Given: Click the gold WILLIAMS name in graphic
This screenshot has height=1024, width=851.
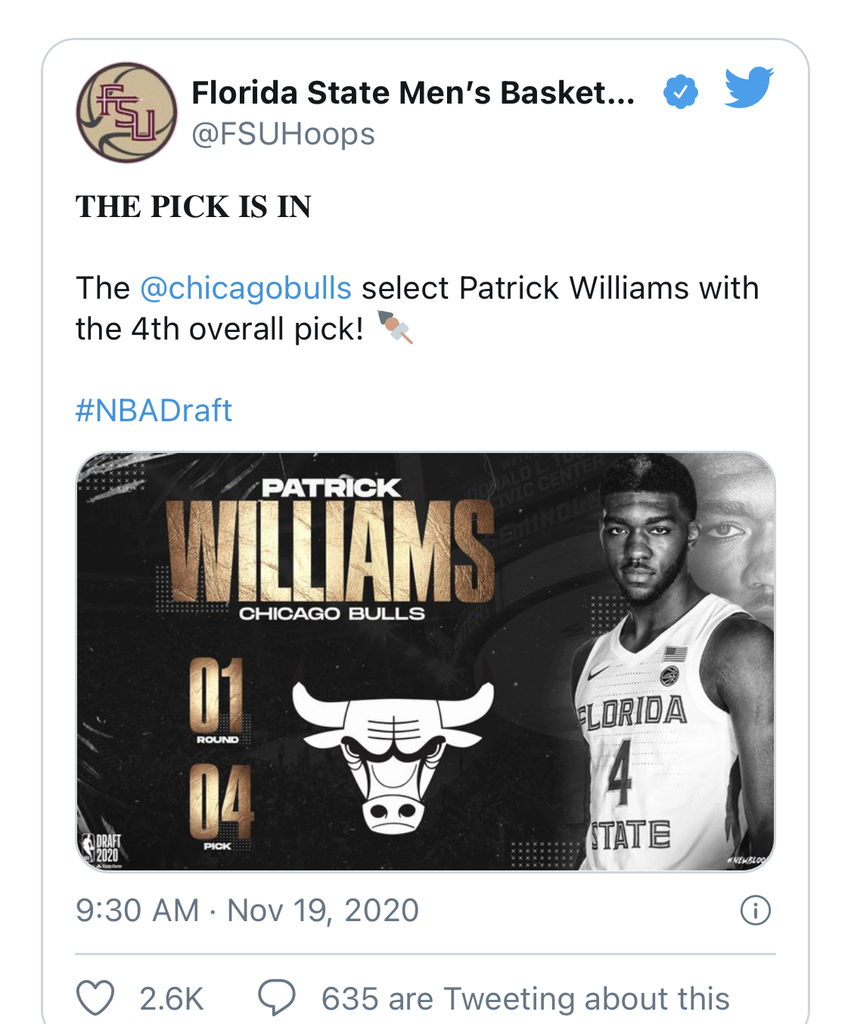Looking at the screenshot, I should click(x=330, y=552).
